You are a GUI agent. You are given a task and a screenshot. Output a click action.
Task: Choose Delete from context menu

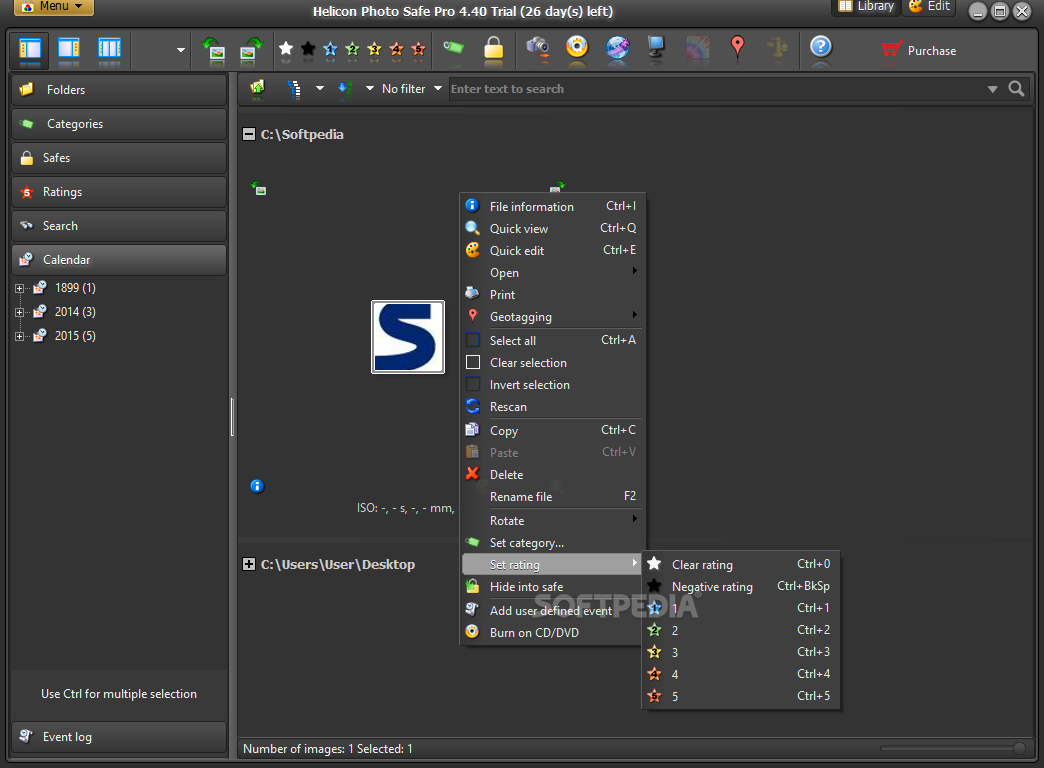point(551,474)
